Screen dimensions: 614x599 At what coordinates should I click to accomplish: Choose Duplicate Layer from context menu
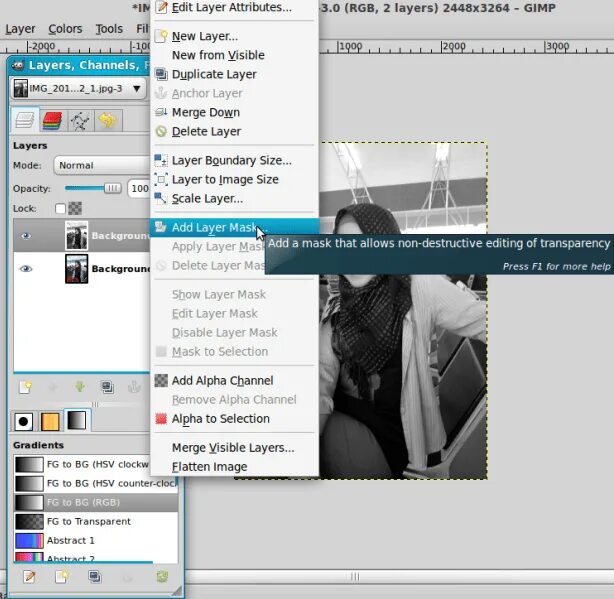pyautogui.click(x=234, y=74)
